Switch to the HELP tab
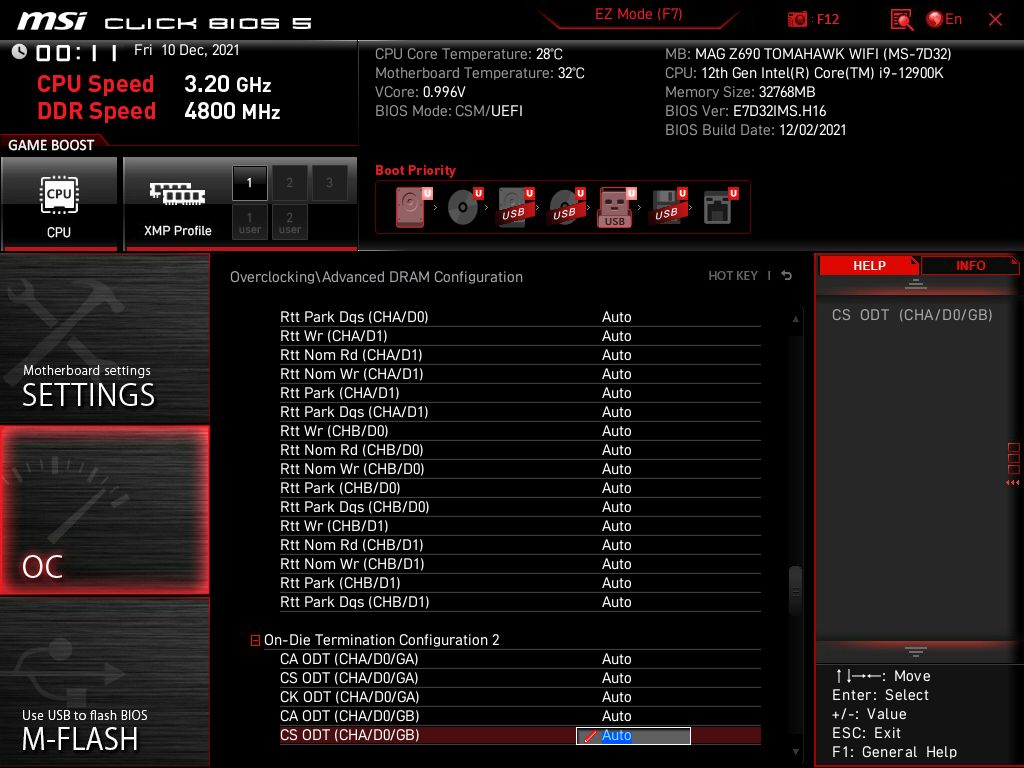 point(869,265)
